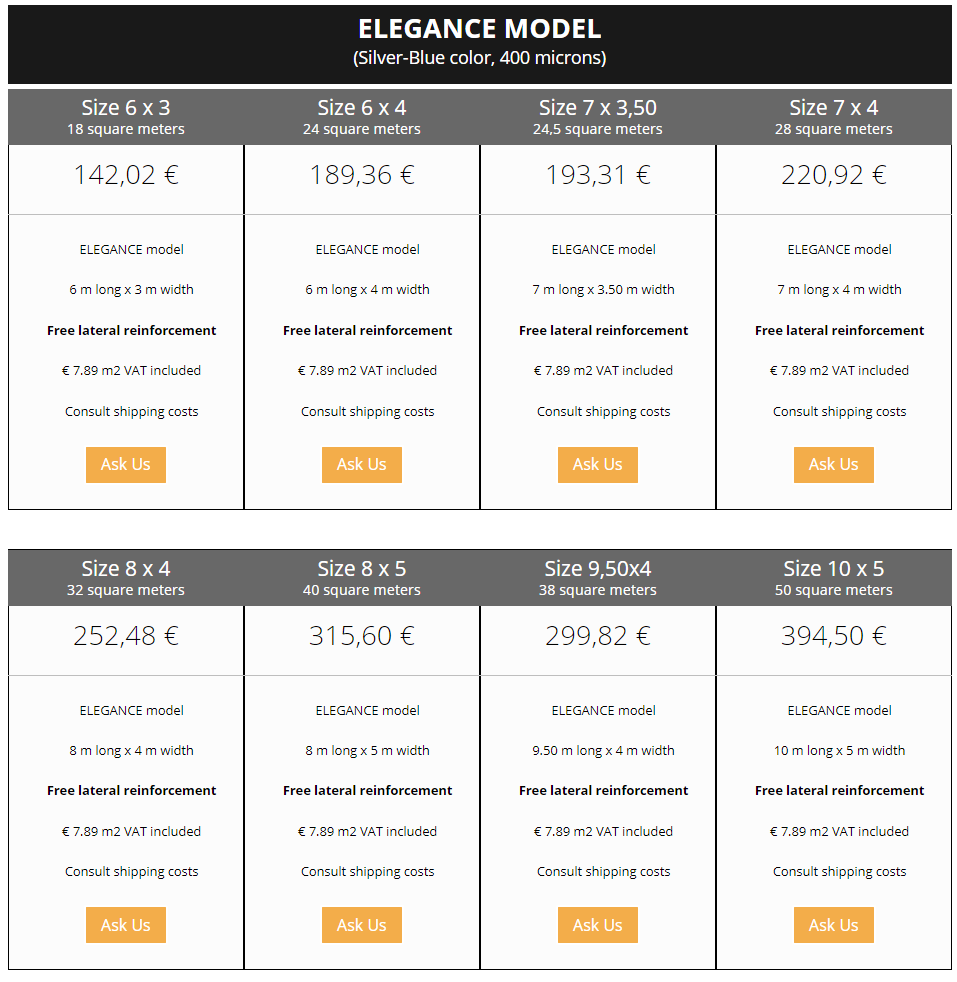Click the 9.50 m long x 4 m width text
The image size is (957, 982).
pyautogui.click(x=603, y=750)
